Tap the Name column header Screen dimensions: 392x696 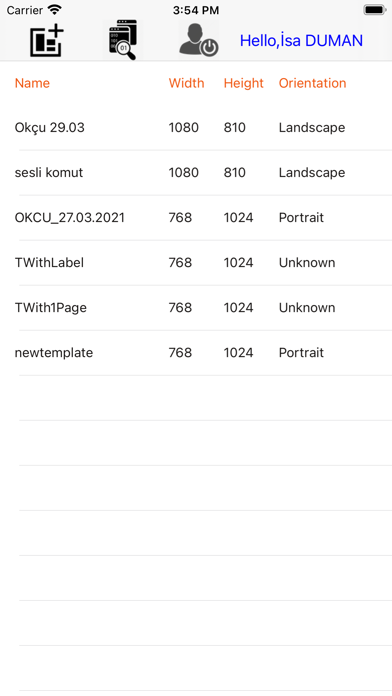coord(32,83)
